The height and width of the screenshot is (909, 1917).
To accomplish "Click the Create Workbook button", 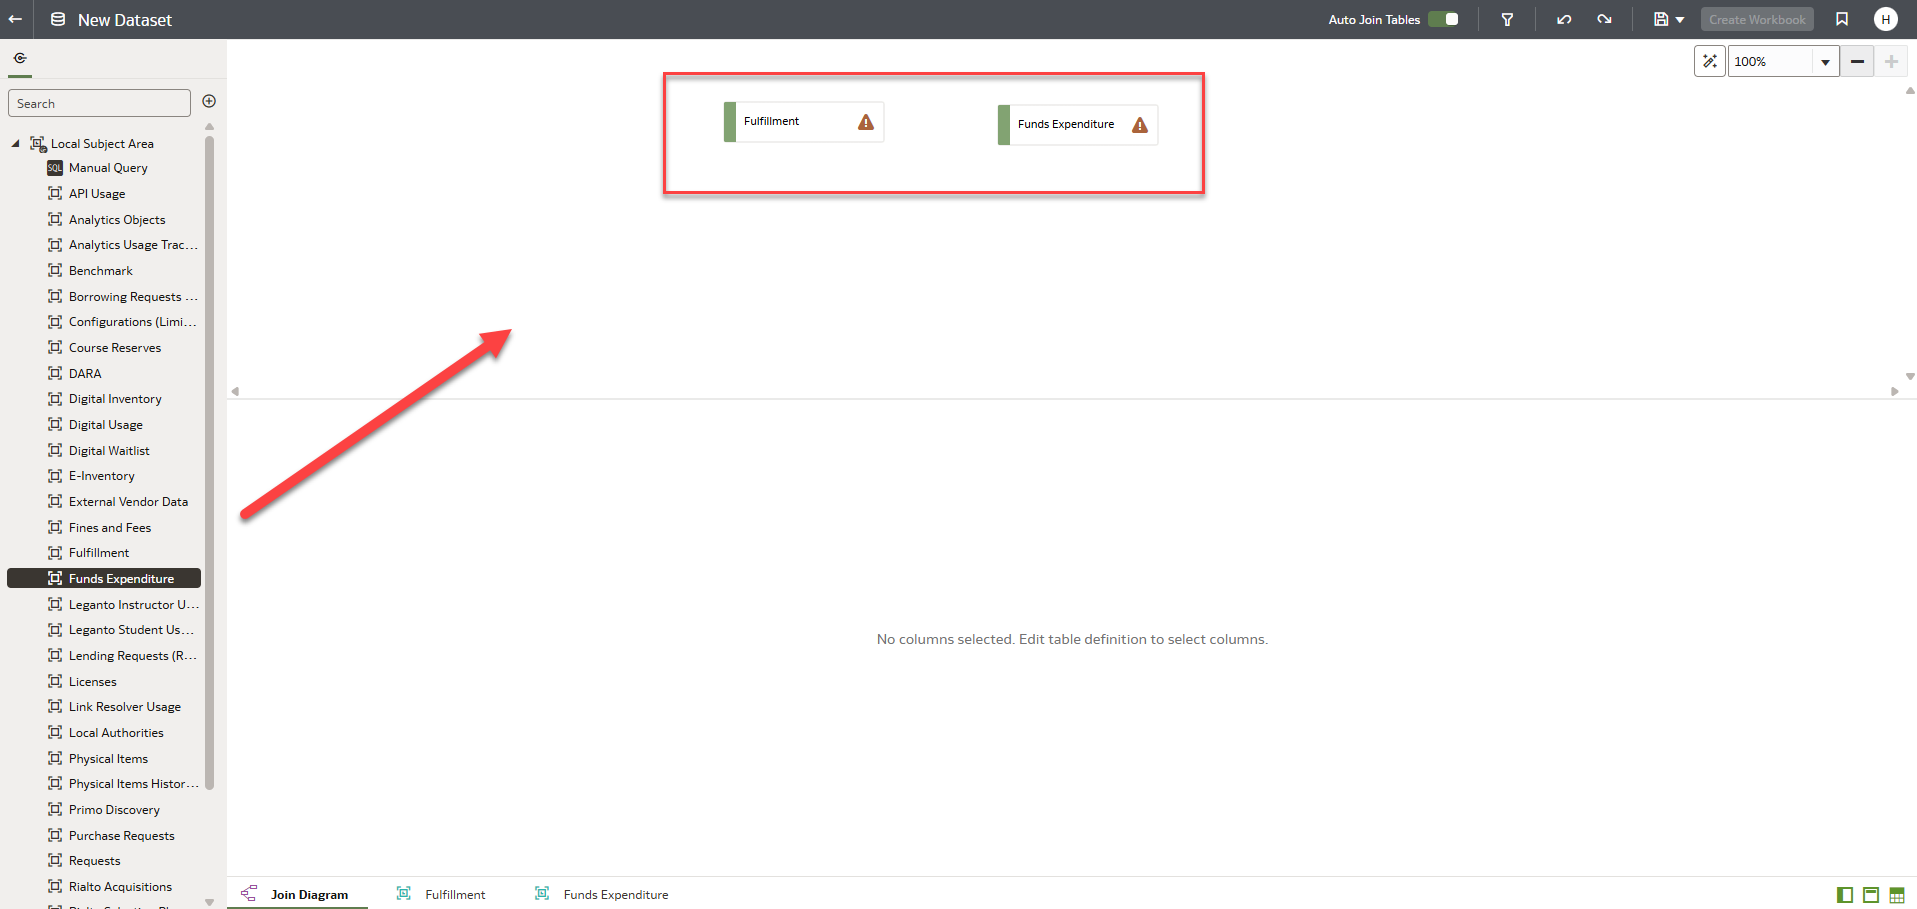I will 1757,19.
